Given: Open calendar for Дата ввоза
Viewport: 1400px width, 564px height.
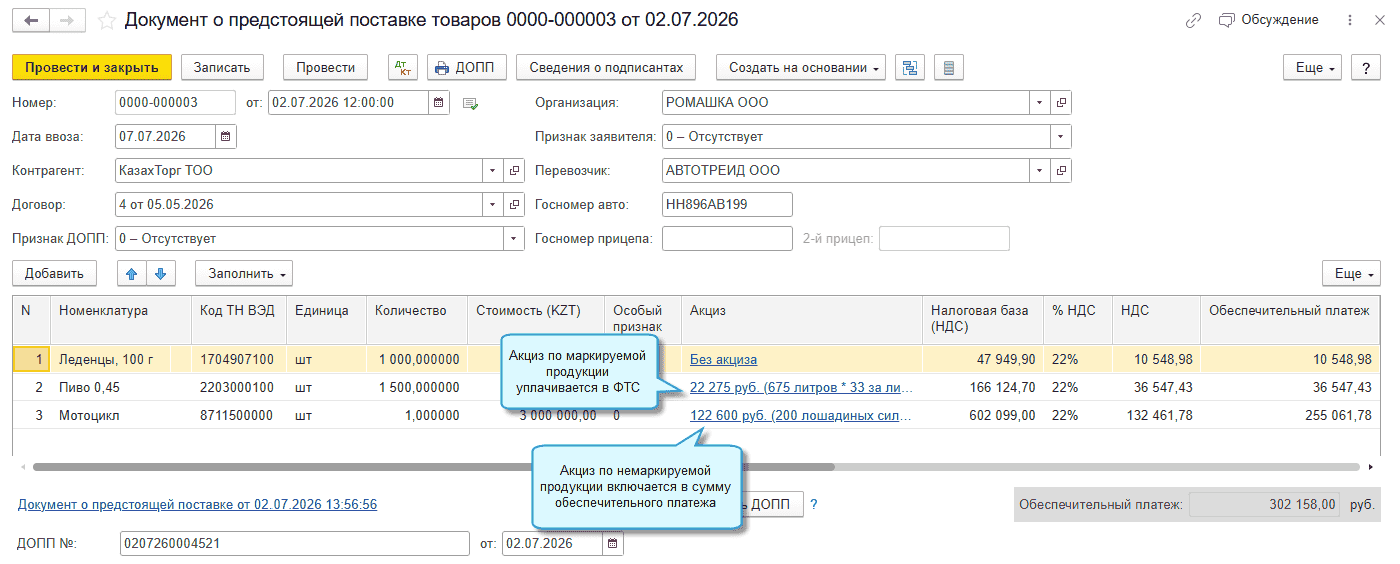Looking at the screenshot, I should [x=226, y=136].
